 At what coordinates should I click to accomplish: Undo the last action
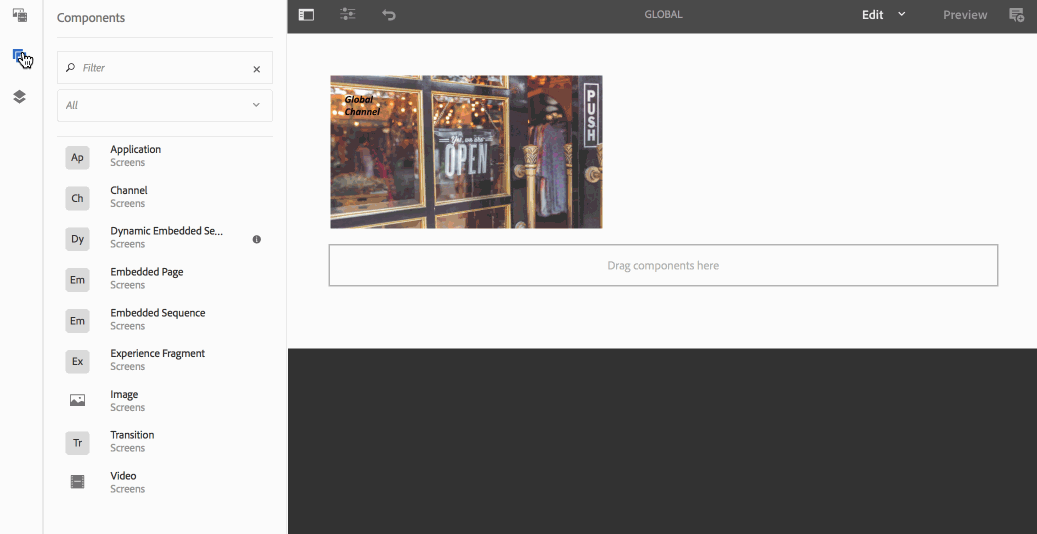(x=389, y=15)
